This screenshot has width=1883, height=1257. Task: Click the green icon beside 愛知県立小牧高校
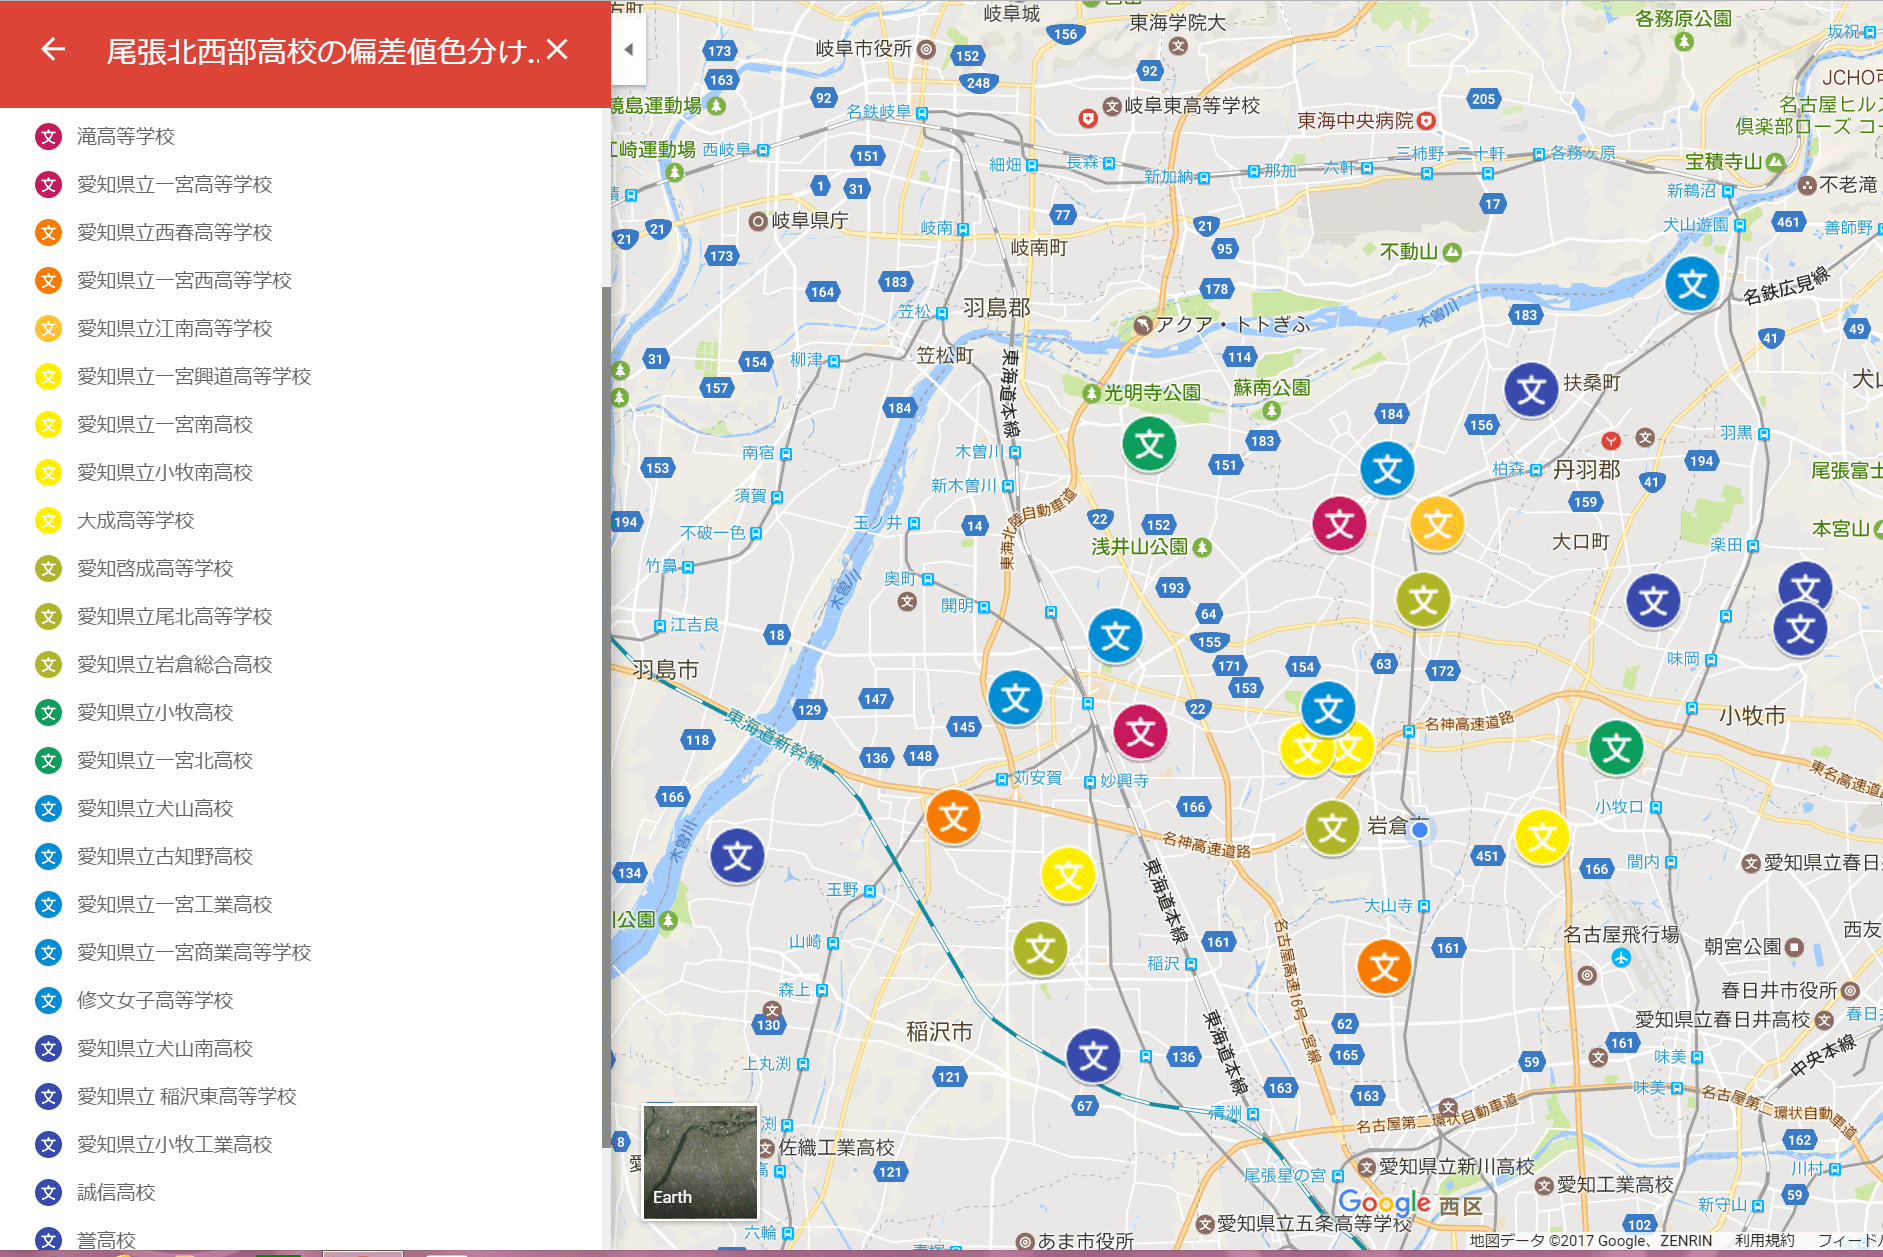click(x=48, y=712)
